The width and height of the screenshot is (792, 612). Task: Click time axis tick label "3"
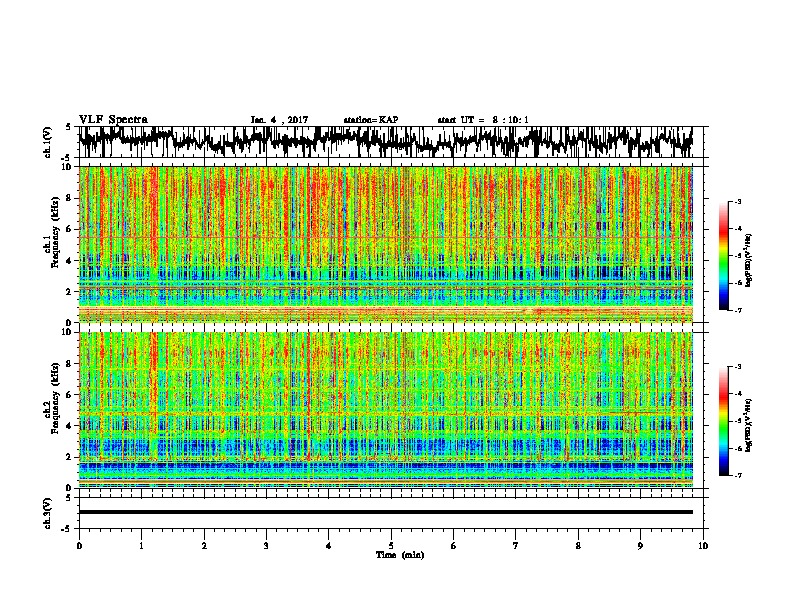click(266, 546)
